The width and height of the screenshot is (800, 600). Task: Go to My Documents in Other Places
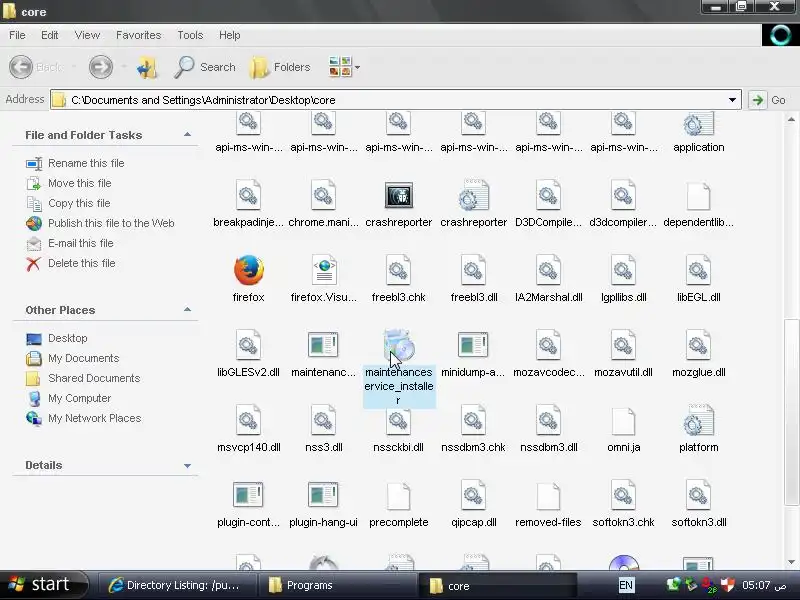point(84,358)
